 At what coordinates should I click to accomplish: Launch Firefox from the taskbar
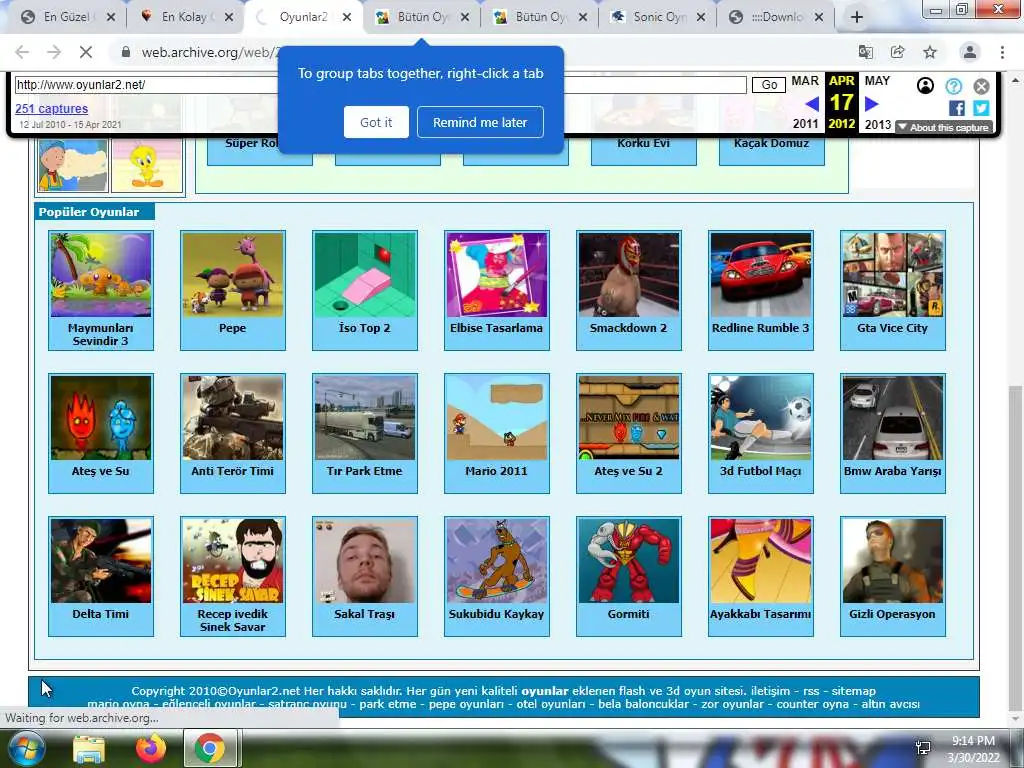coord(151,748)
